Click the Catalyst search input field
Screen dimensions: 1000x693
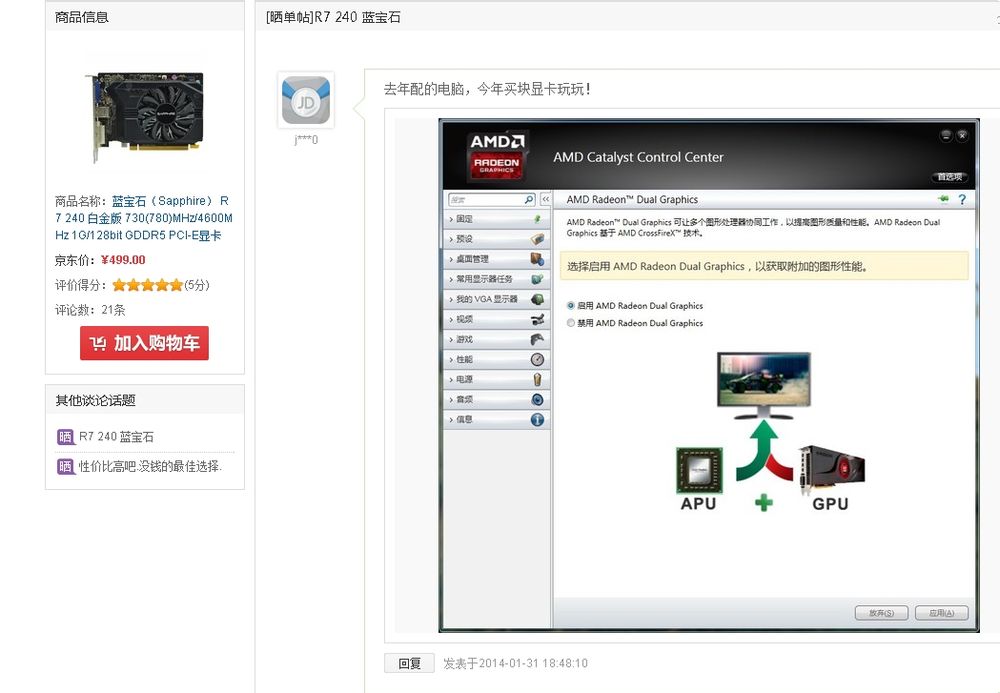coord(487,200)
